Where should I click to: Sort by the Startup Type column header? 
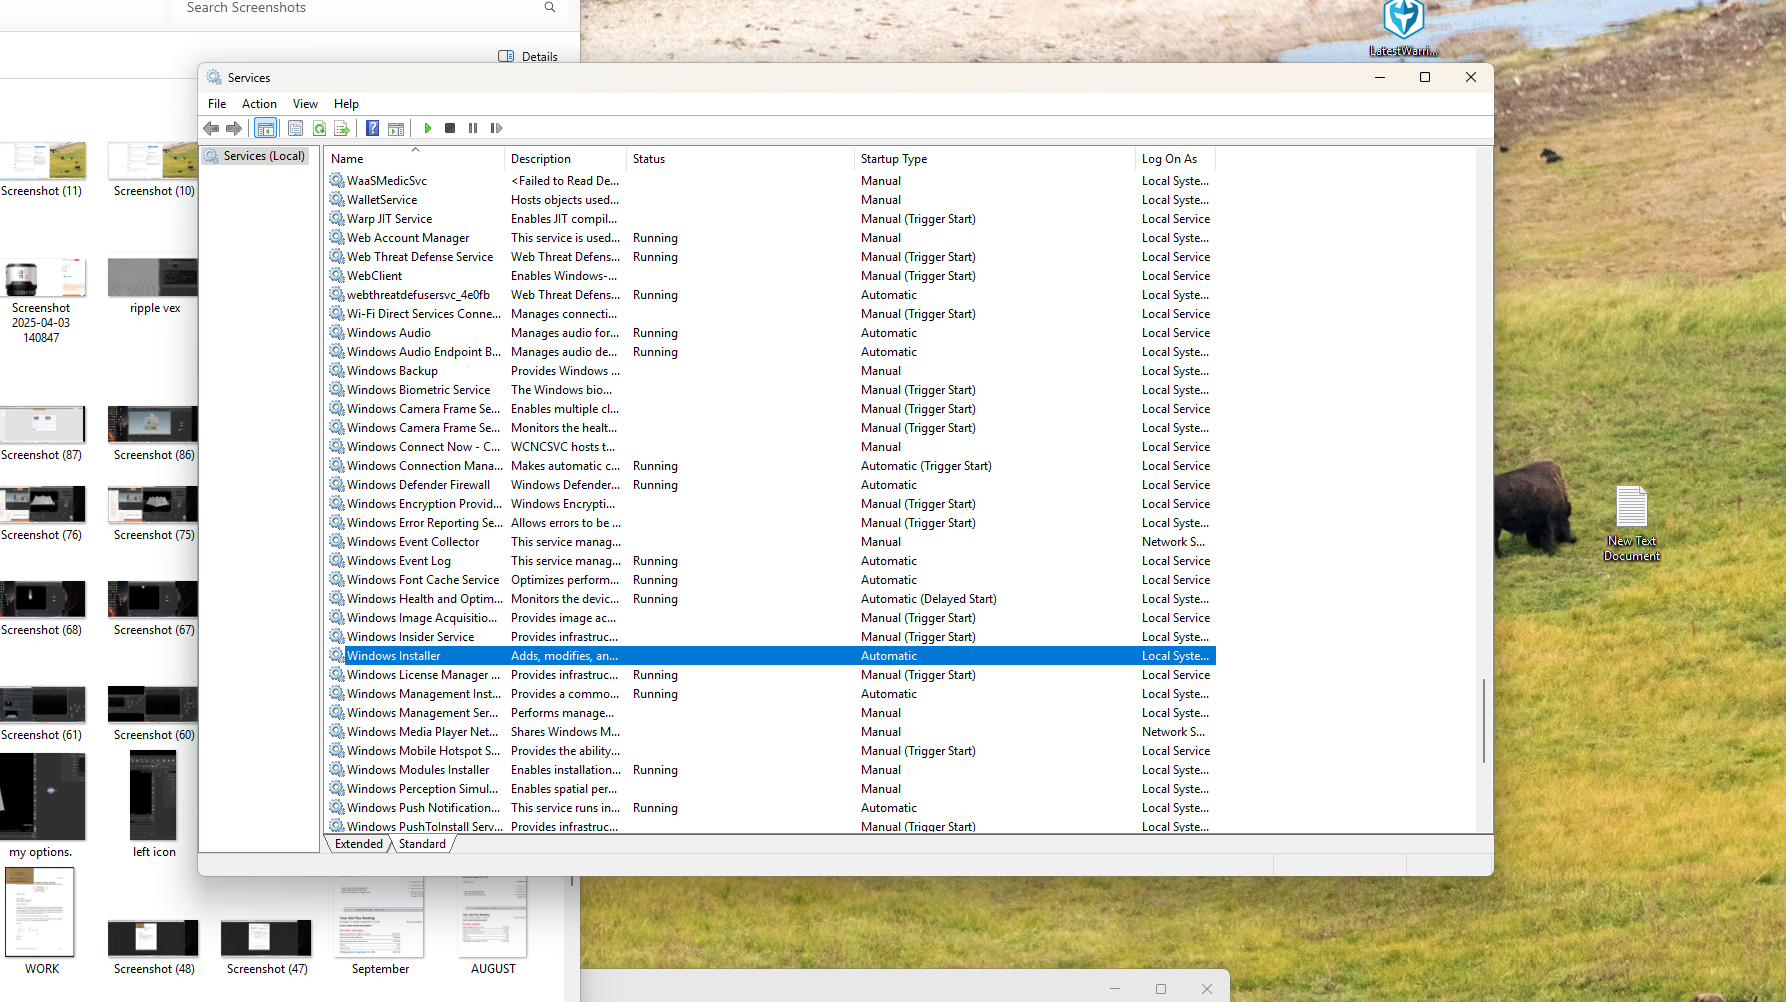click(996, 159)
